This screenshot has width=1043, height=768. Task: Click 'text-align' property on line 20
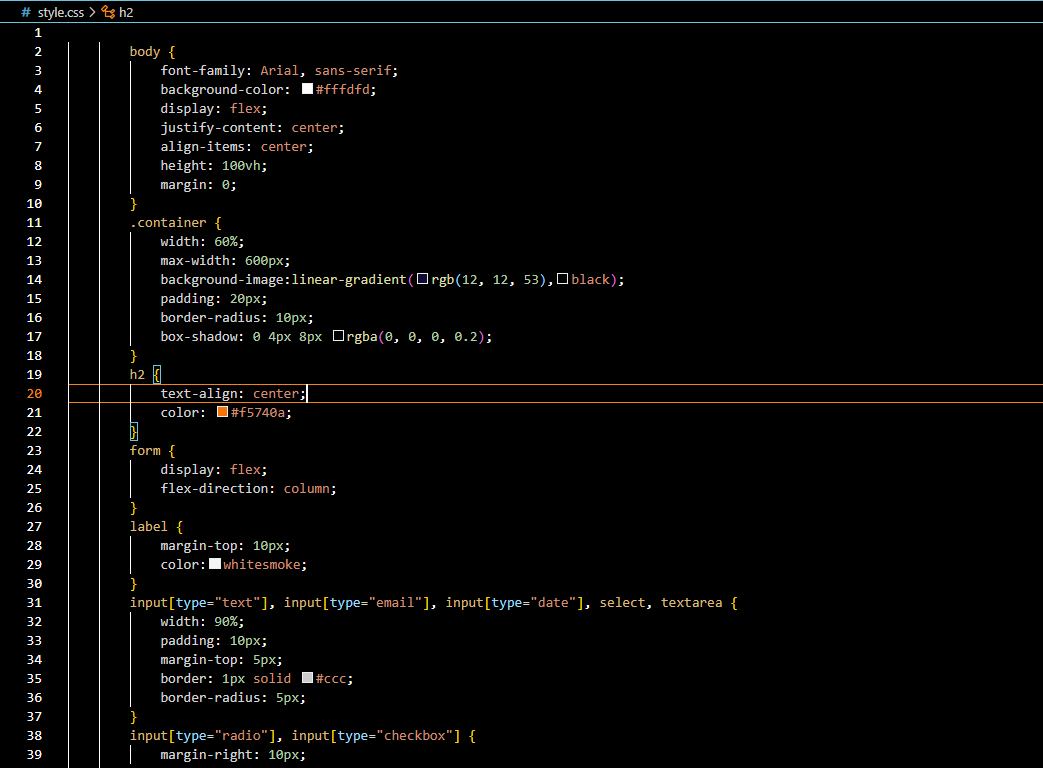(x=199, y=394)
